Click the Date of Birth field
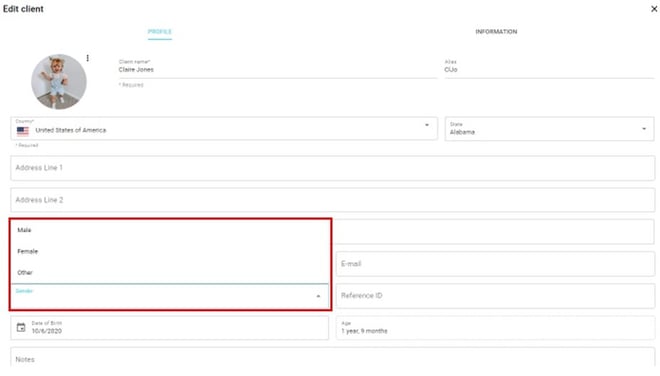 [x=170, y=328]
